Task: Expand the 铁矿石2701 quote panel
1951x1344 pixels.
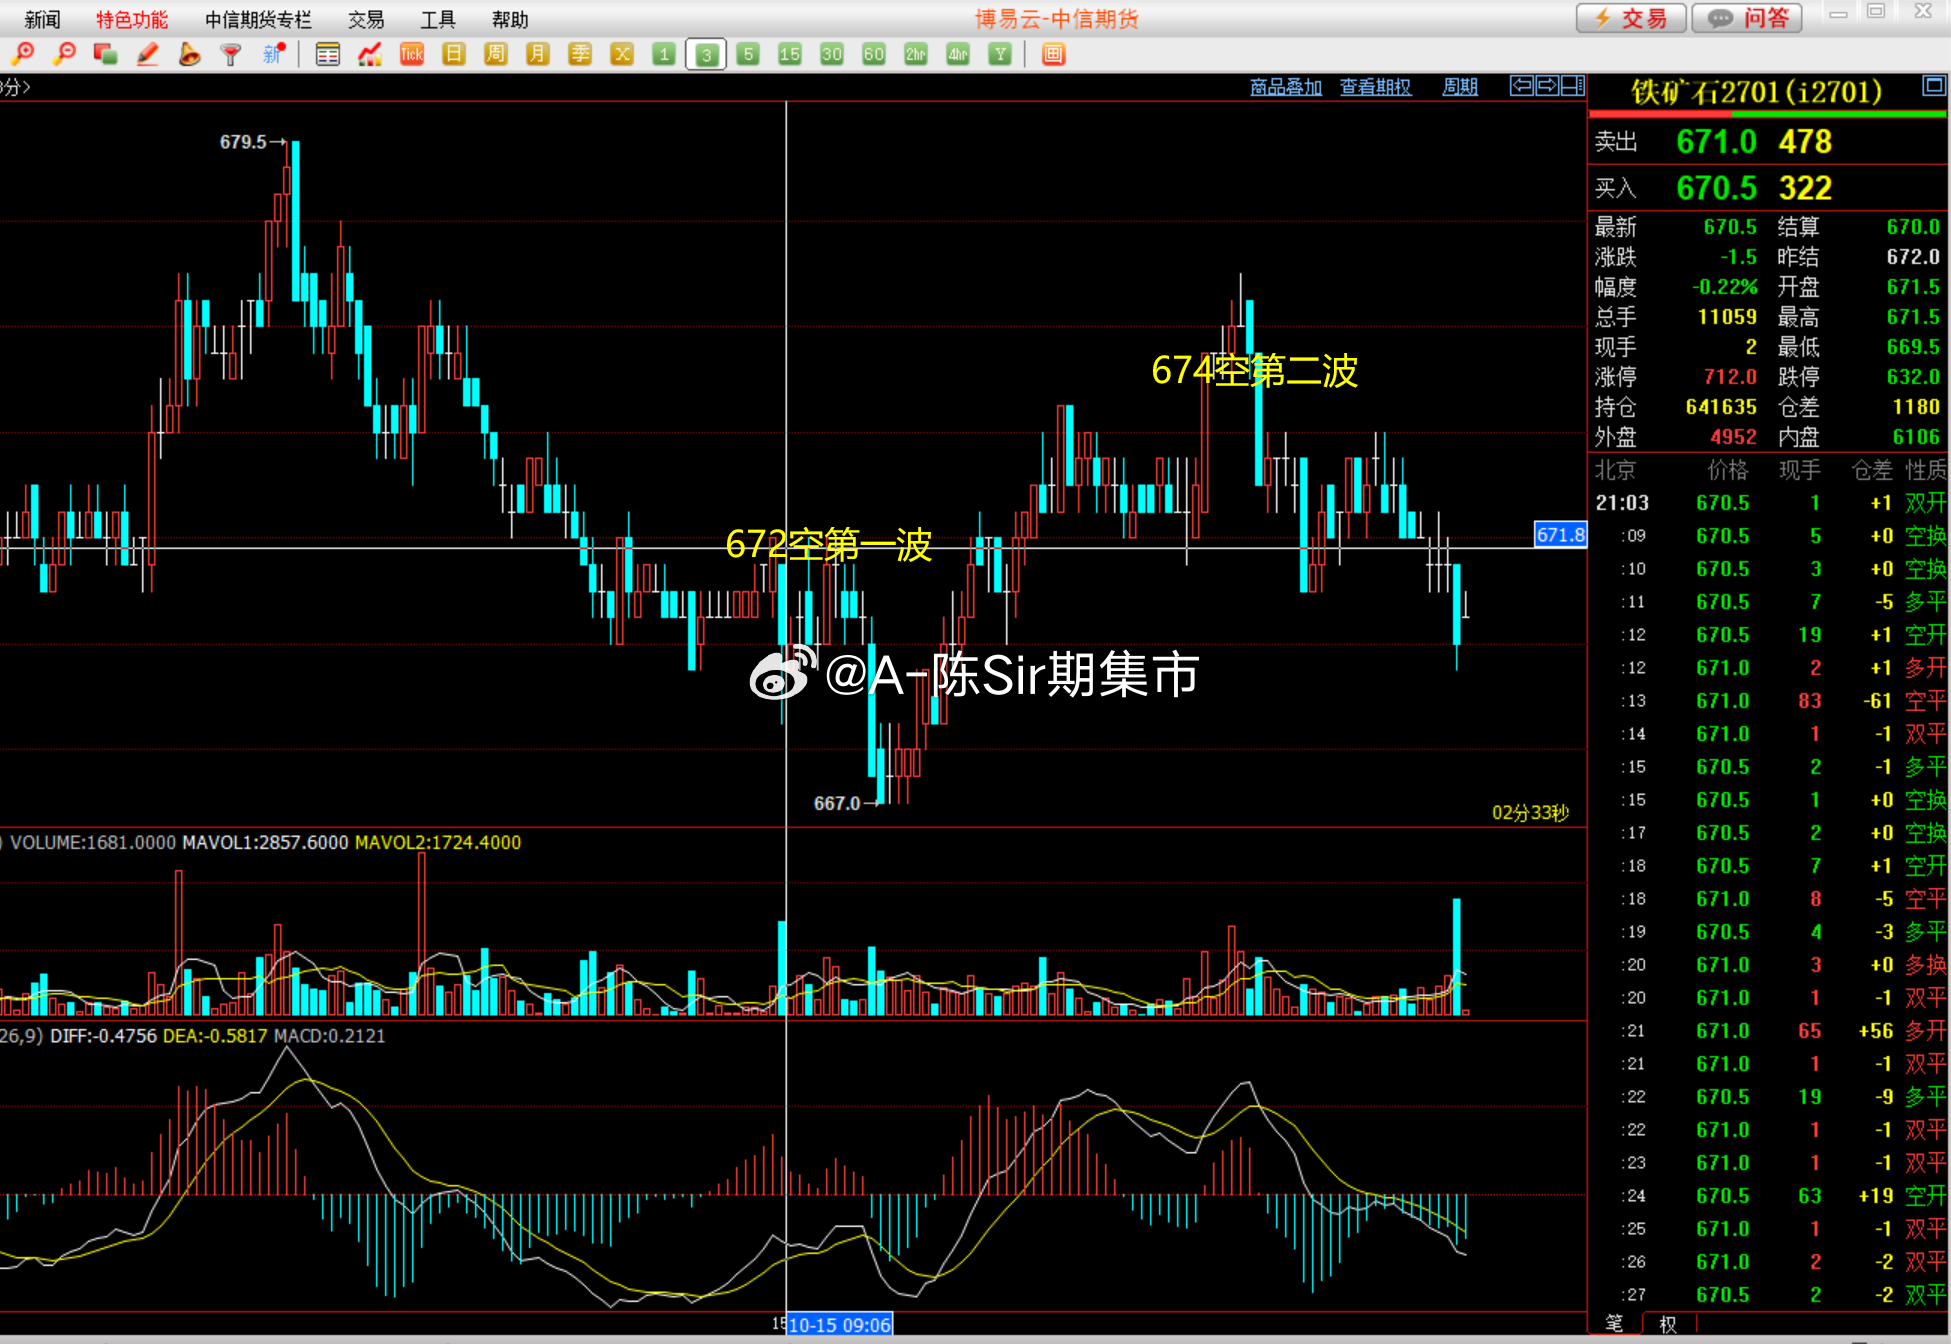Action: [x=1934, y=86]
